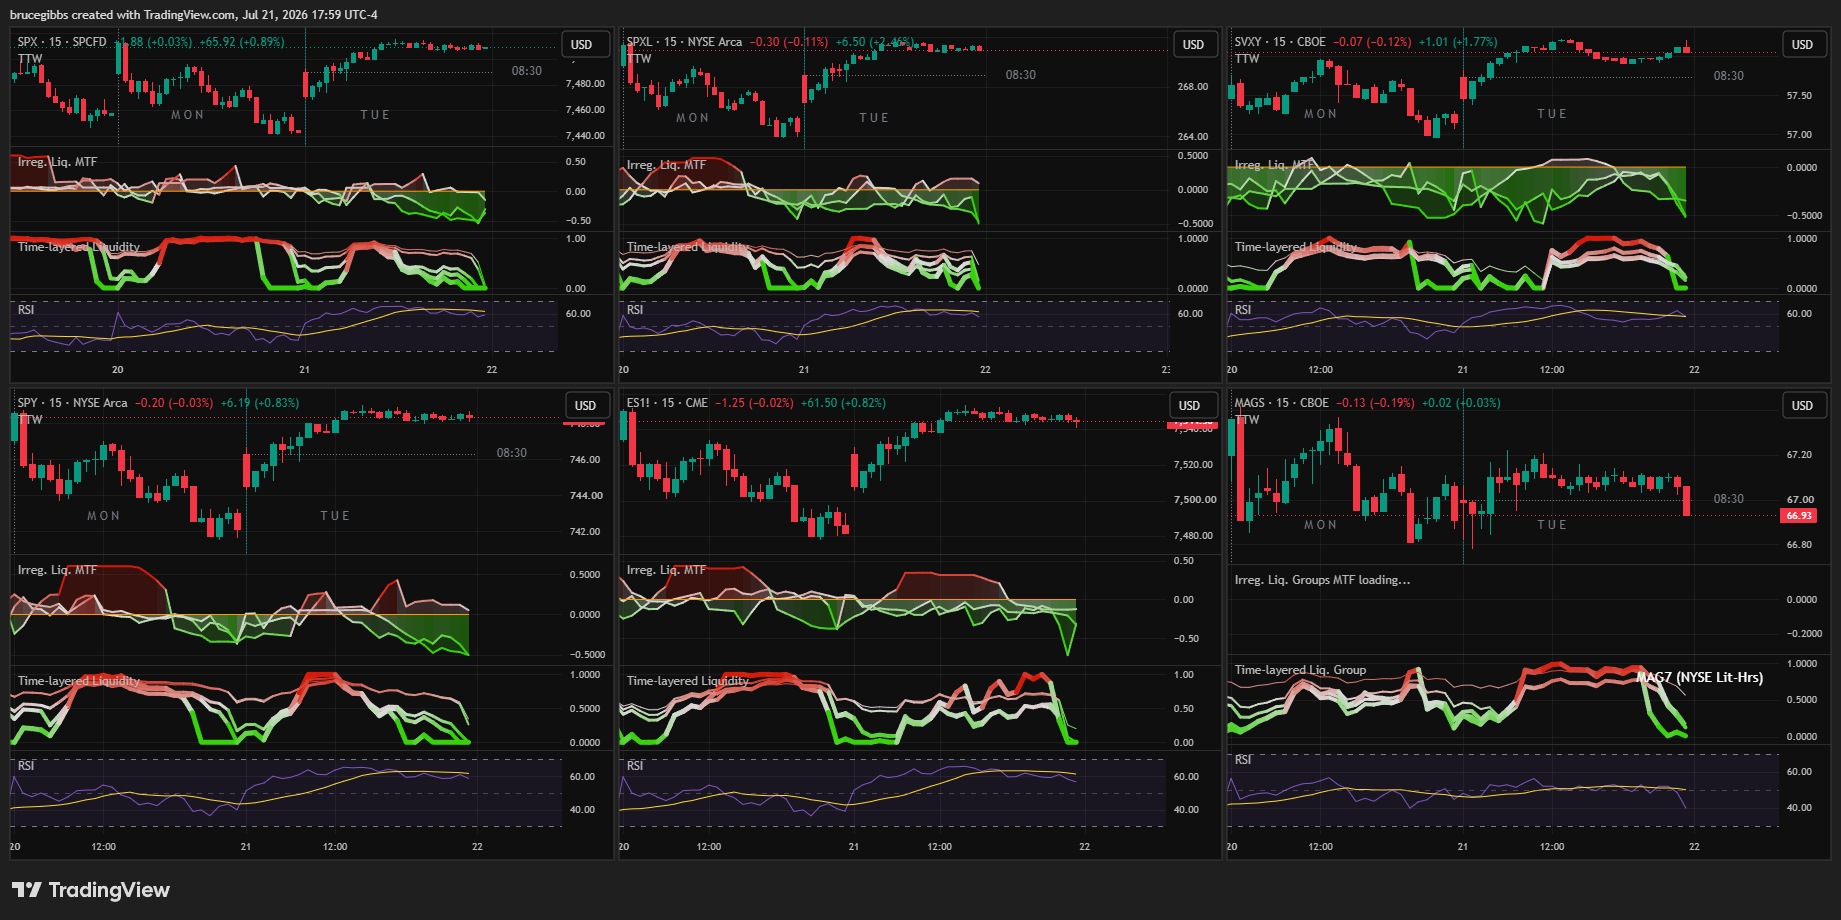Image resolution: width=1841 pixels, height=920 pixels.
Task: Open USD currency dropdown on SPXL chart
Action: point(1193,45)
